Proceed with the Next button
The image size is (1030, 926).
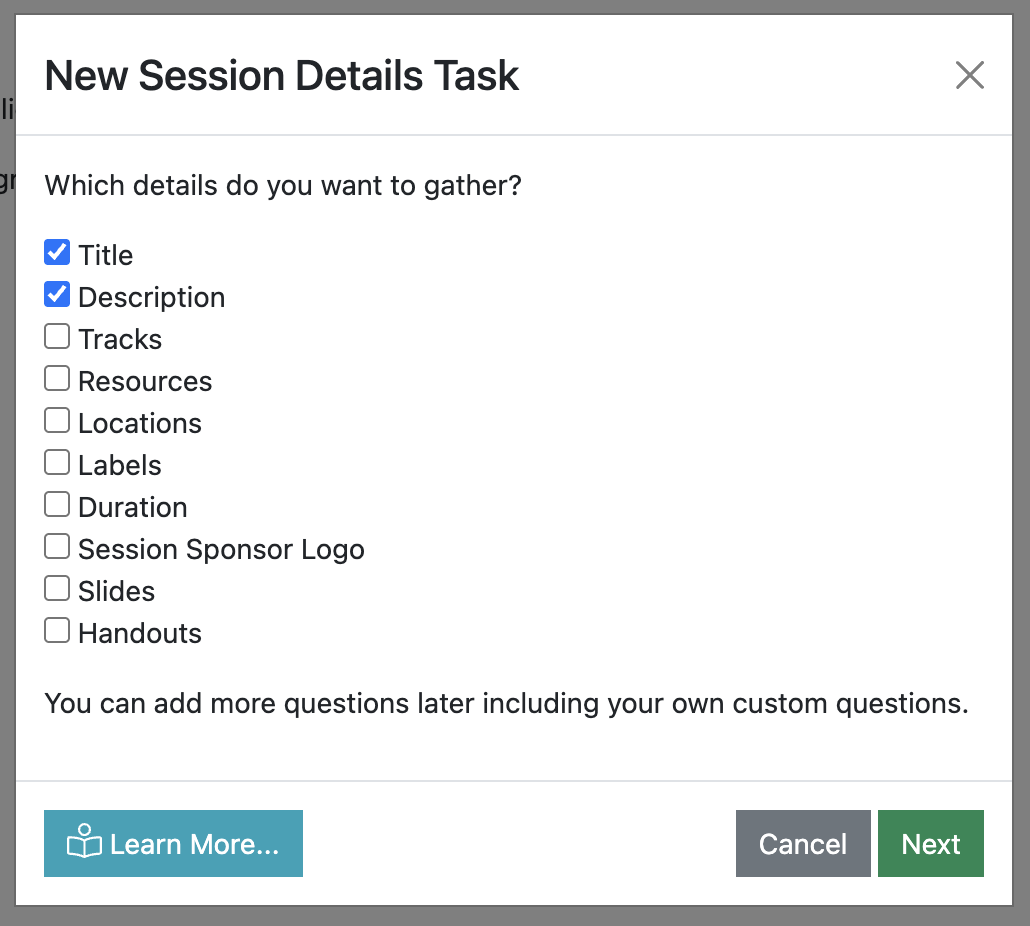click(931, 843)
